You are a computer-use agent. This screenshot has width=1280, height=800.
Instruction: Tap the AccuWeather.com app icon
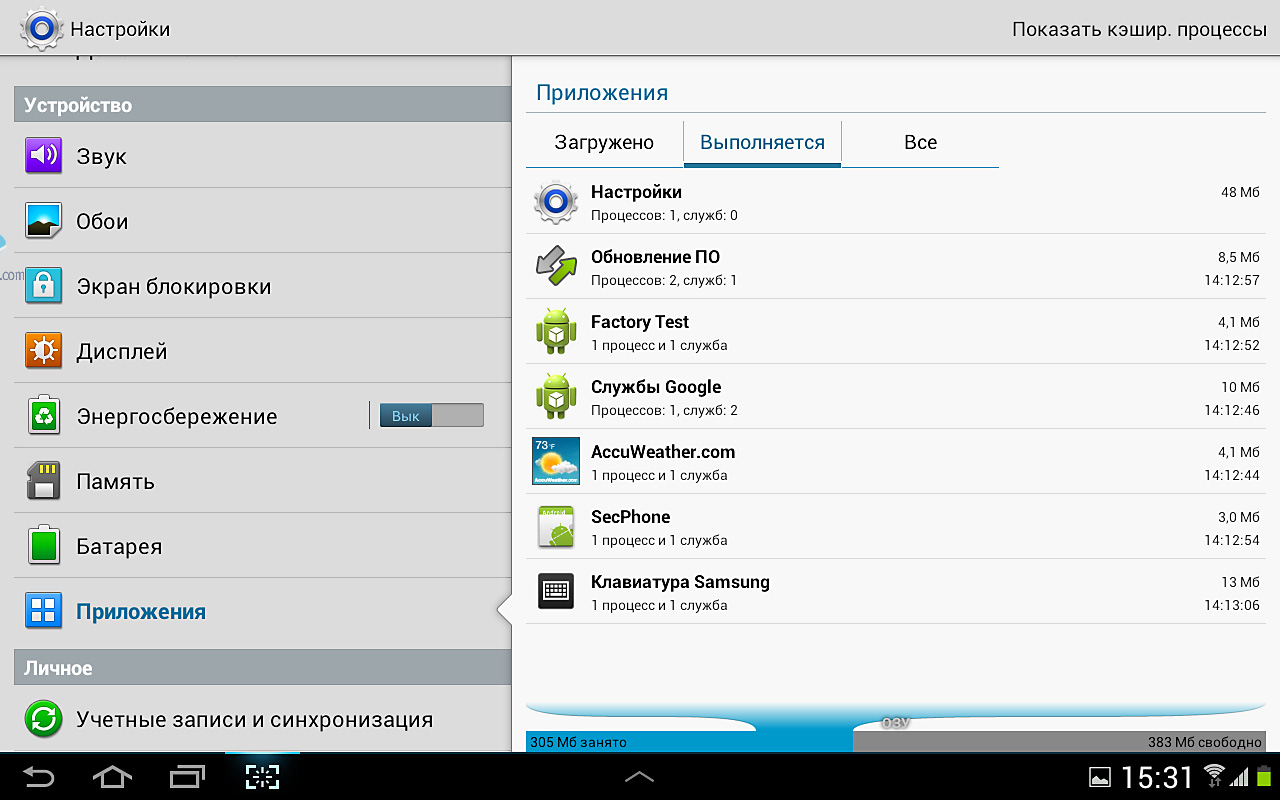pos(556,461)
